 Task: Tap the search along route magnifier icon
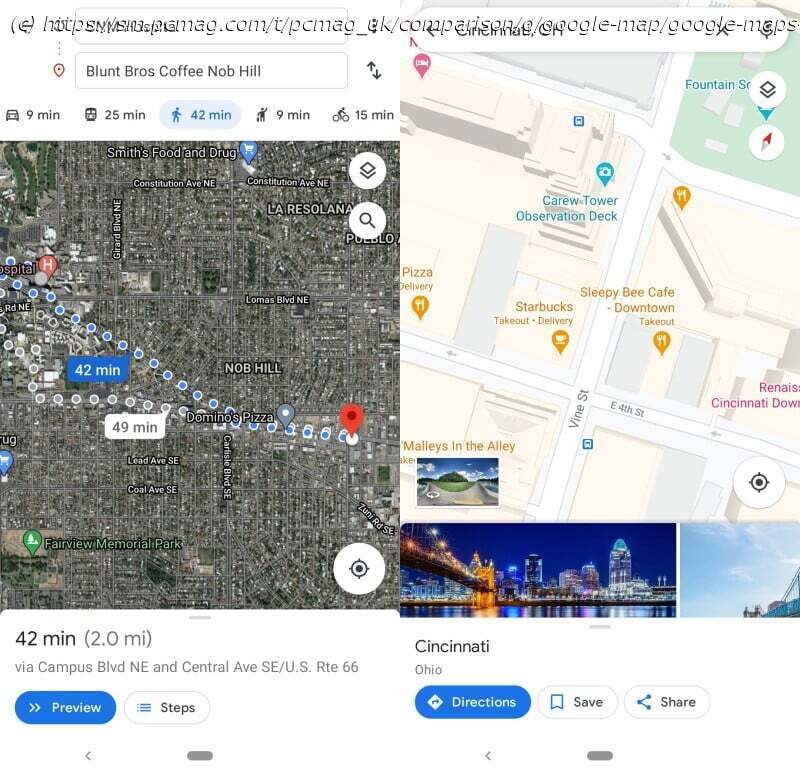367,220
